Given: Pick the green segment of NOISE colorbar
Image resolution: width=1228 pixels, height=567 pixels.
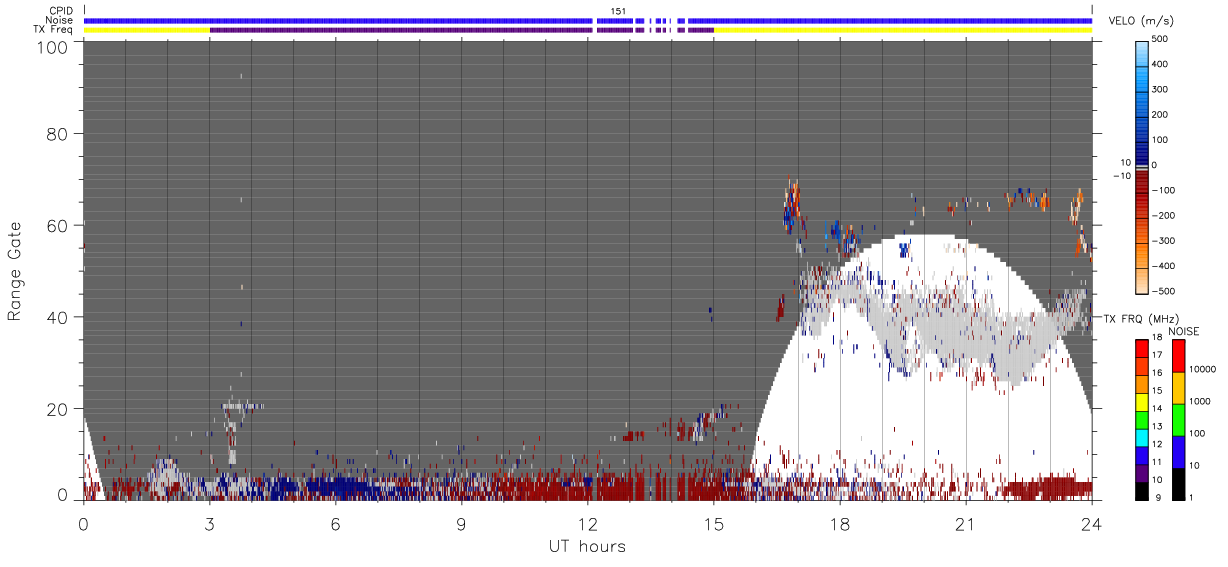Looking at the screenshot, I should (1178, 419).
